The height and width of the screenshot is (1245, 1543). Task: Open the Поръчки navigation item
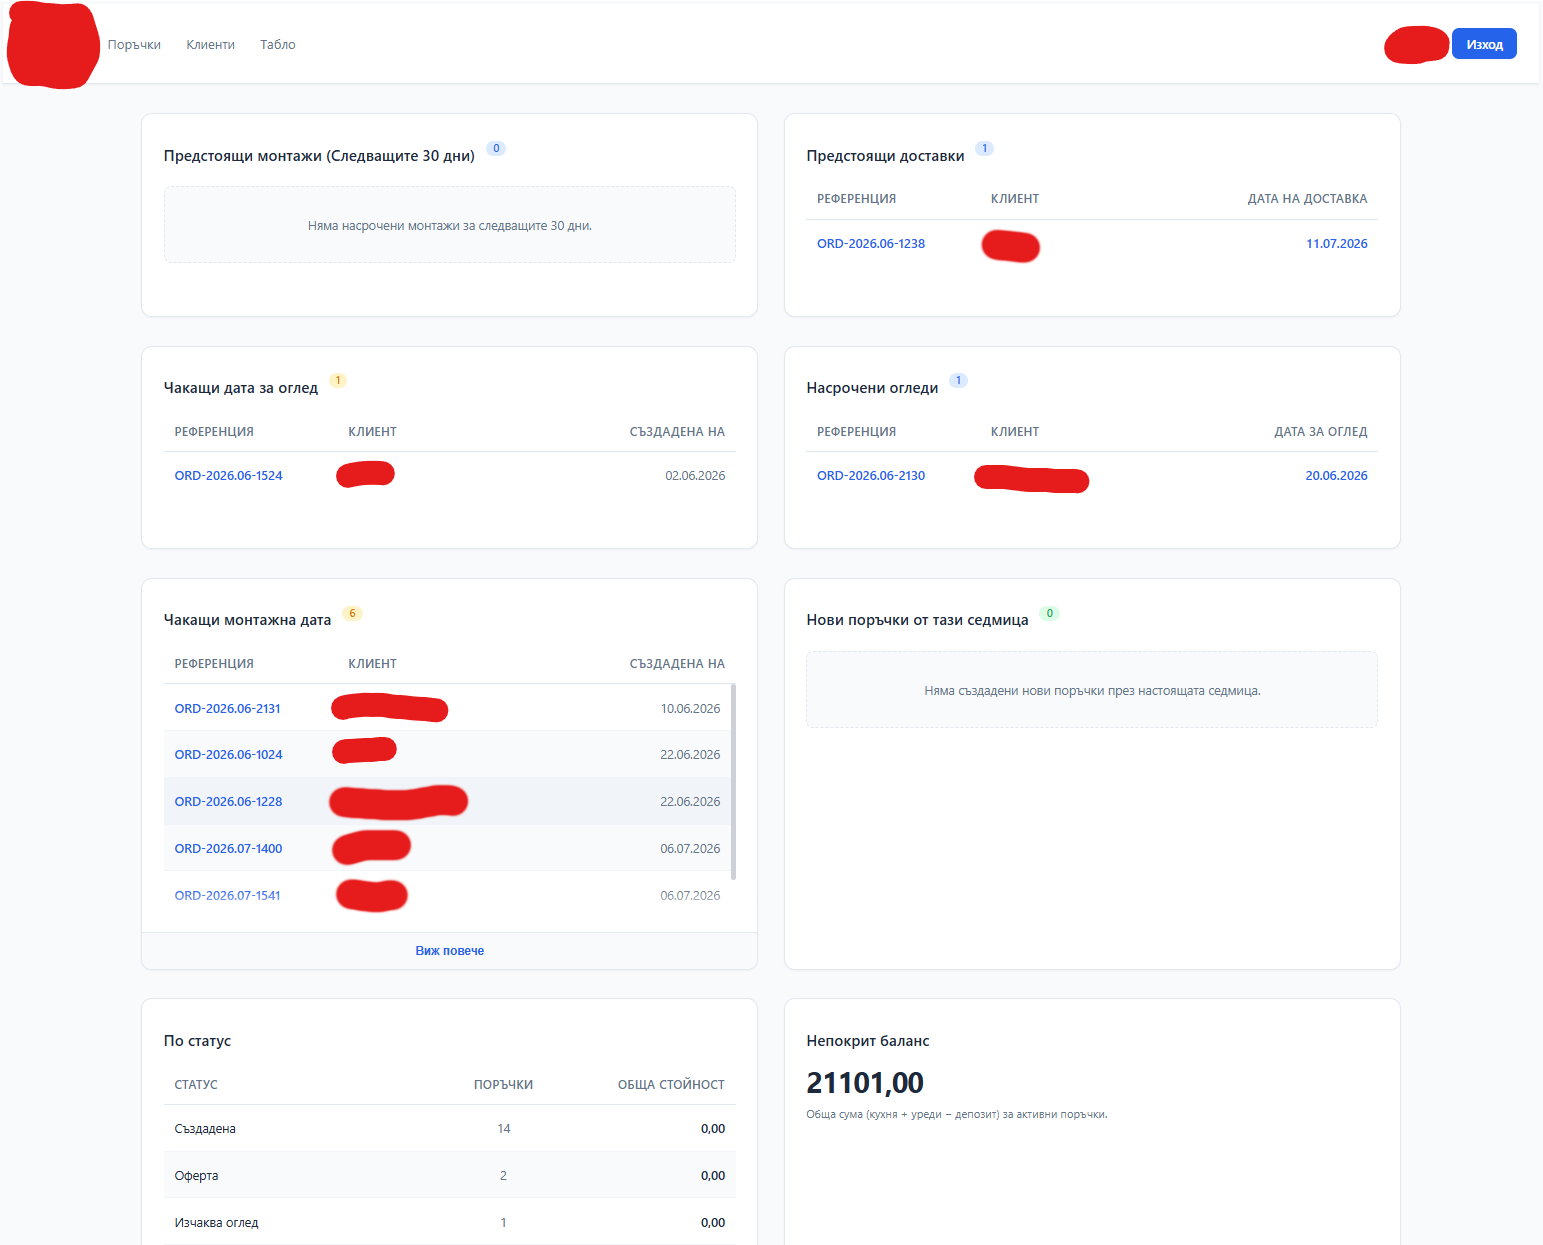(x=134, y=45)
